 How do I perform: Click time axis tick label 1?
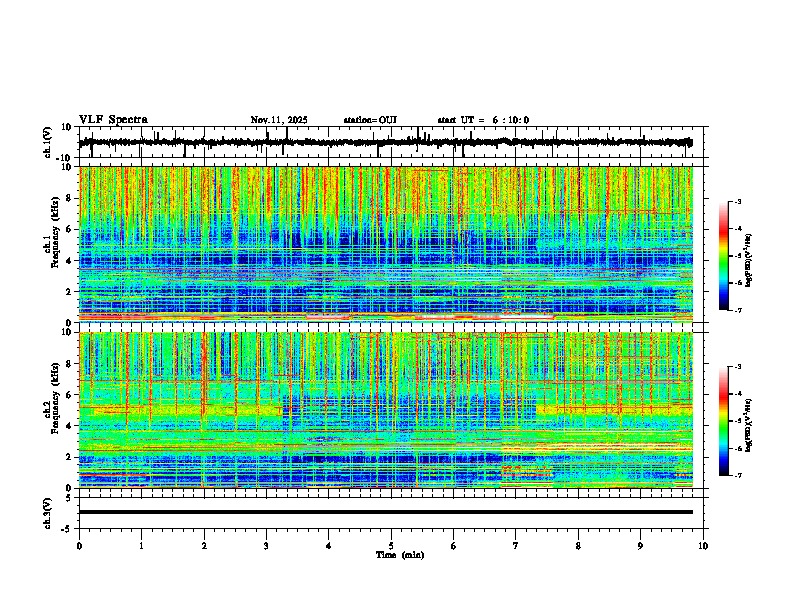tap(141, 546)
